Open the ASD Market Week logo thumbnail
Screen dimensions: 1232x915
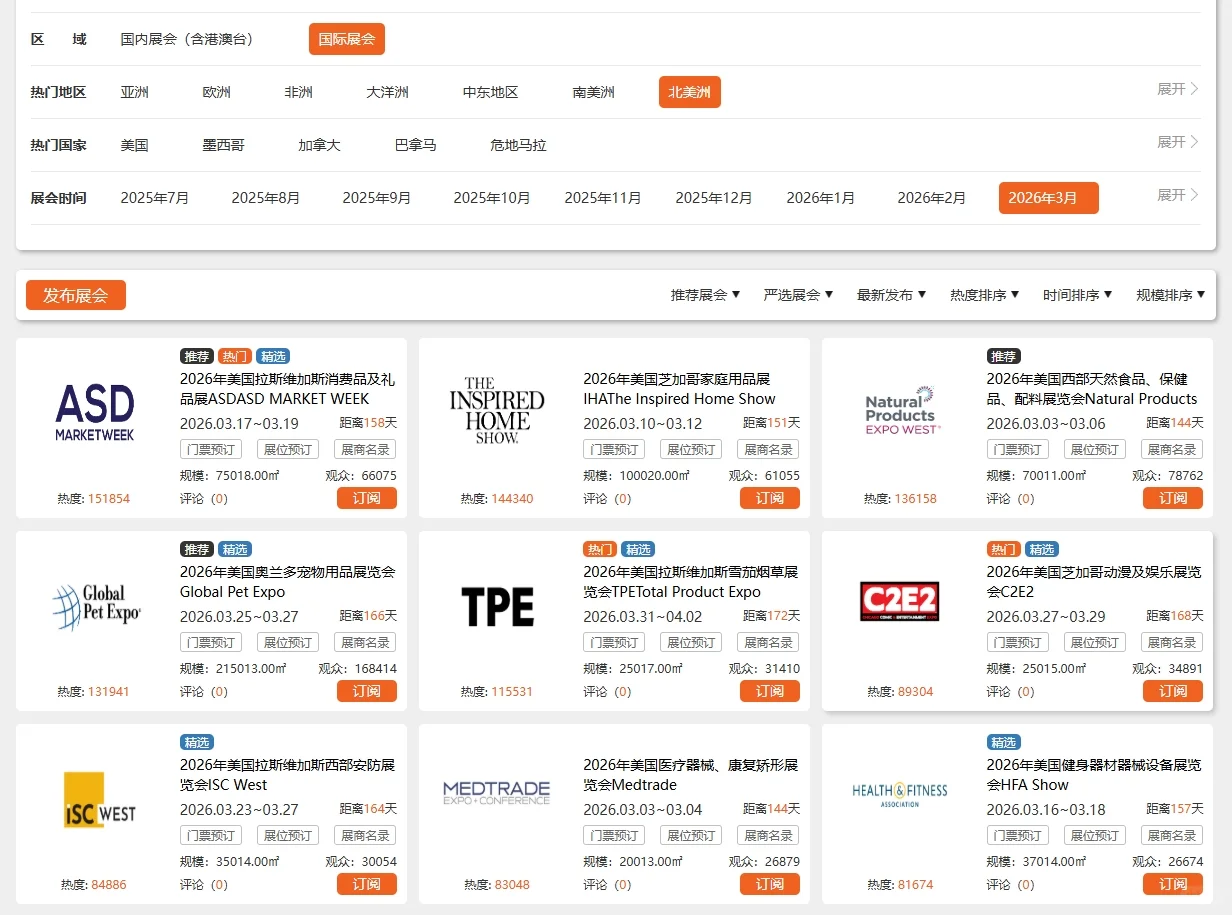(x=95, y=414)
